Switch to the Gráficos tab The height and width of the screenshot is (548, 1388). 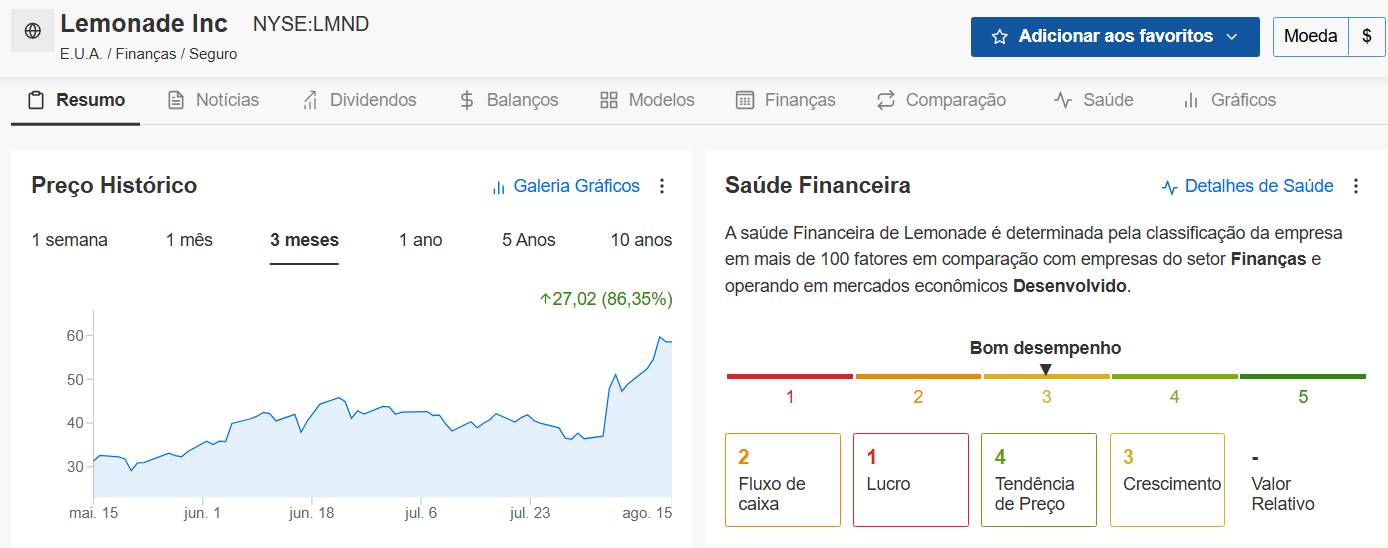coord(1229,100)
